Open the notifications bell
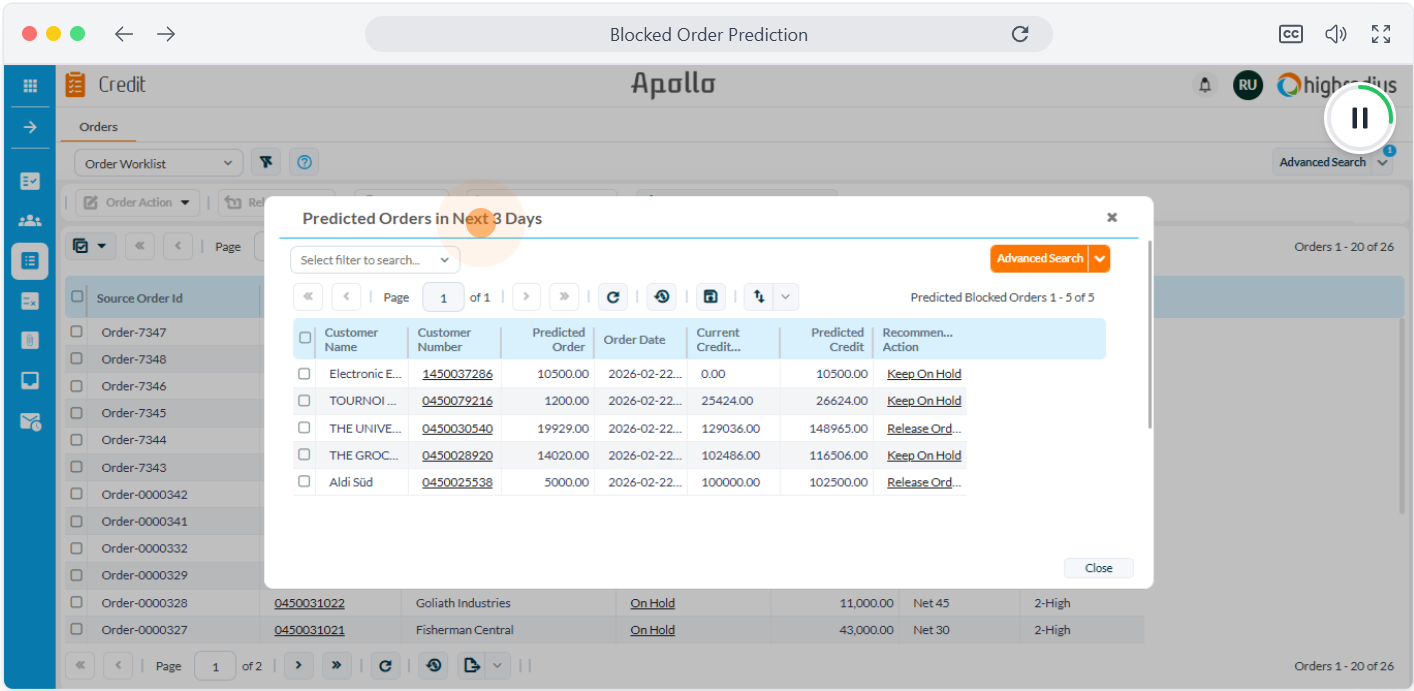1414x691 pixels. [1205, 85]
